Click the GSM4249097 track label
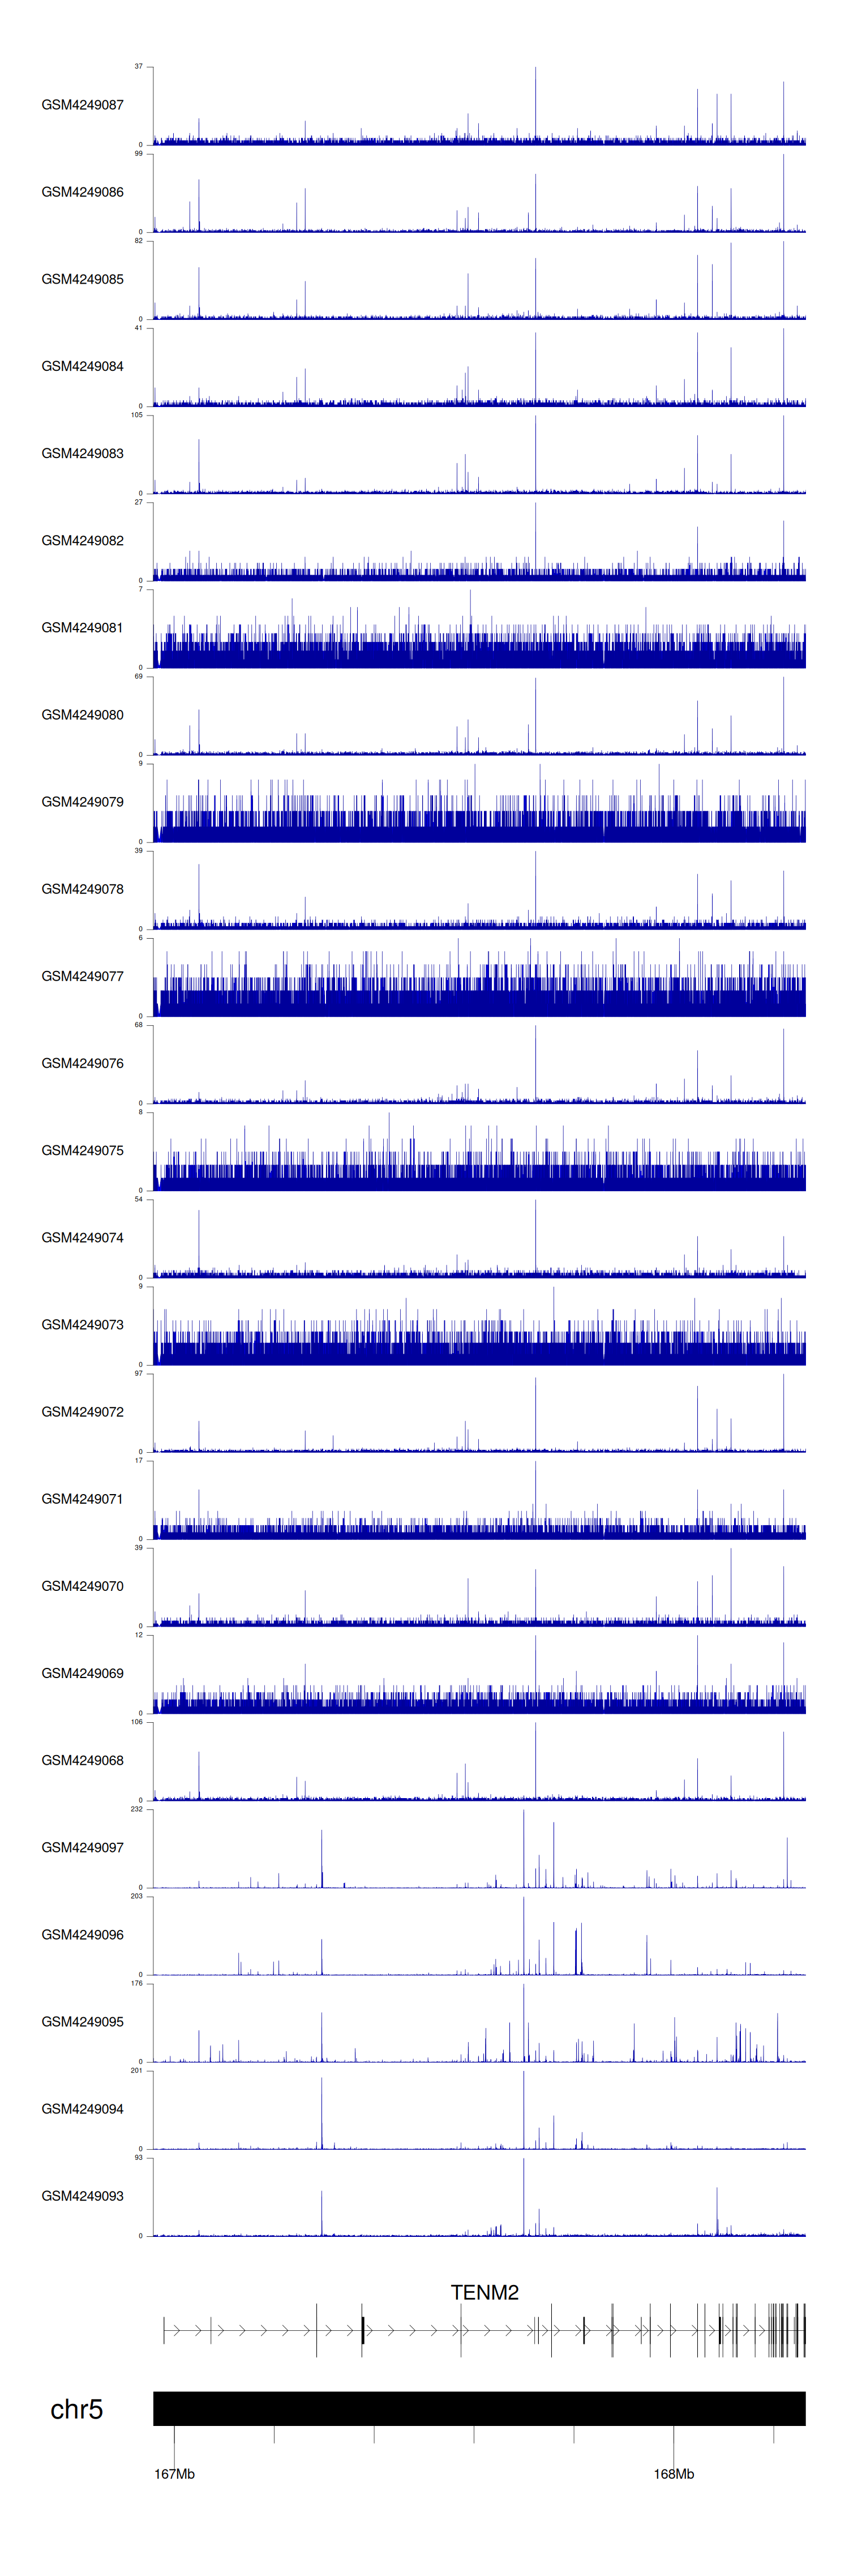 [82, 1847]
